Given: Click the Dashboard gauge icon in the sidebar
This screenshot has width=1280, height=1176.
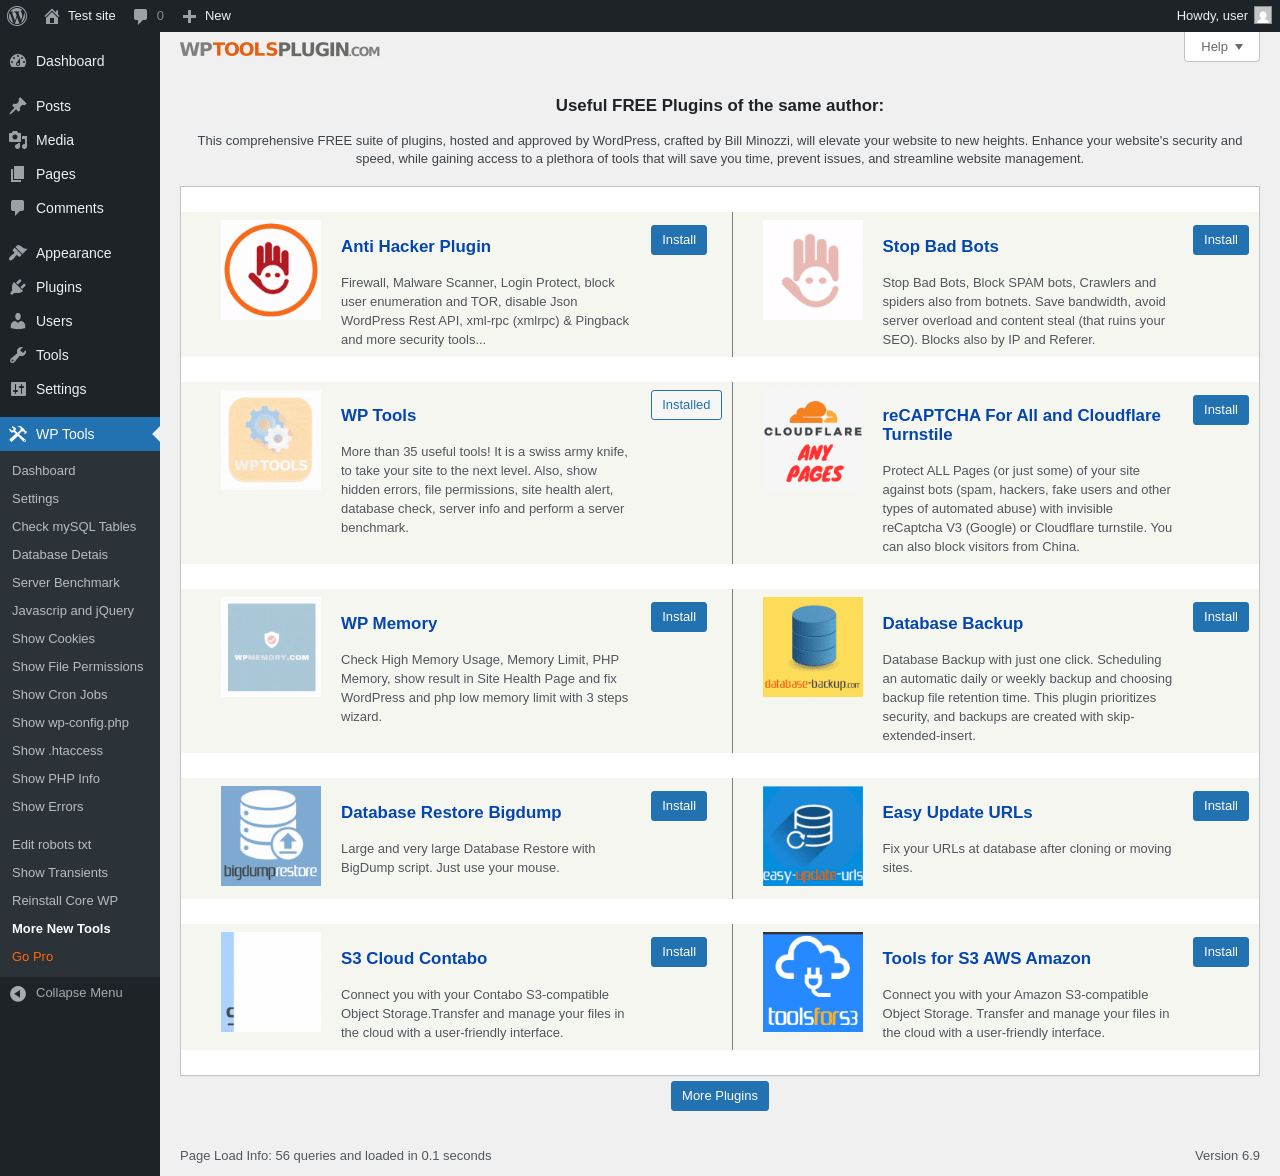Looking at the screenshot, I should (x=18, y=61).
